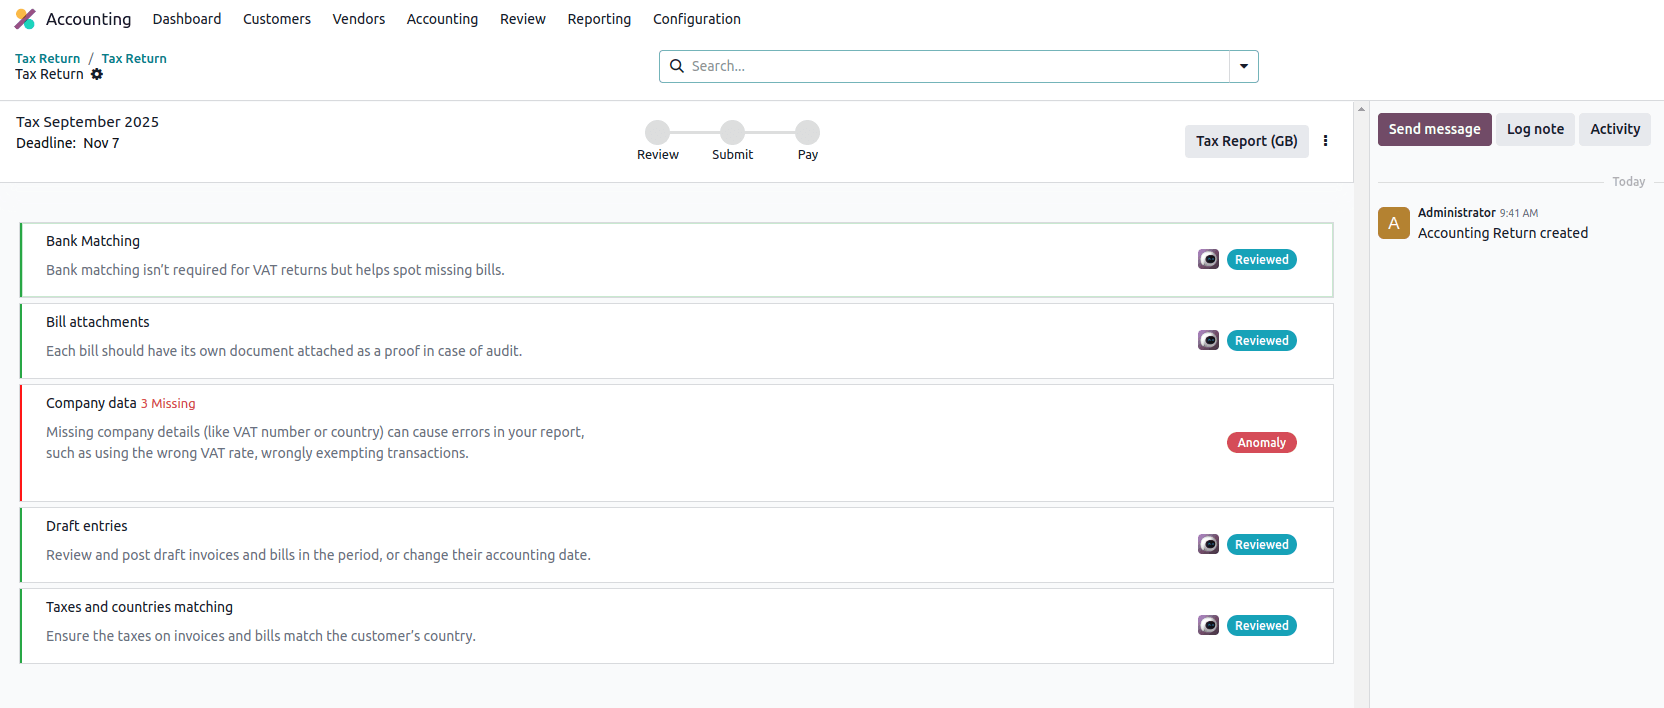1664x708 pixels.
Task: Click the search magnifier icon
Action: pos(677,66)
